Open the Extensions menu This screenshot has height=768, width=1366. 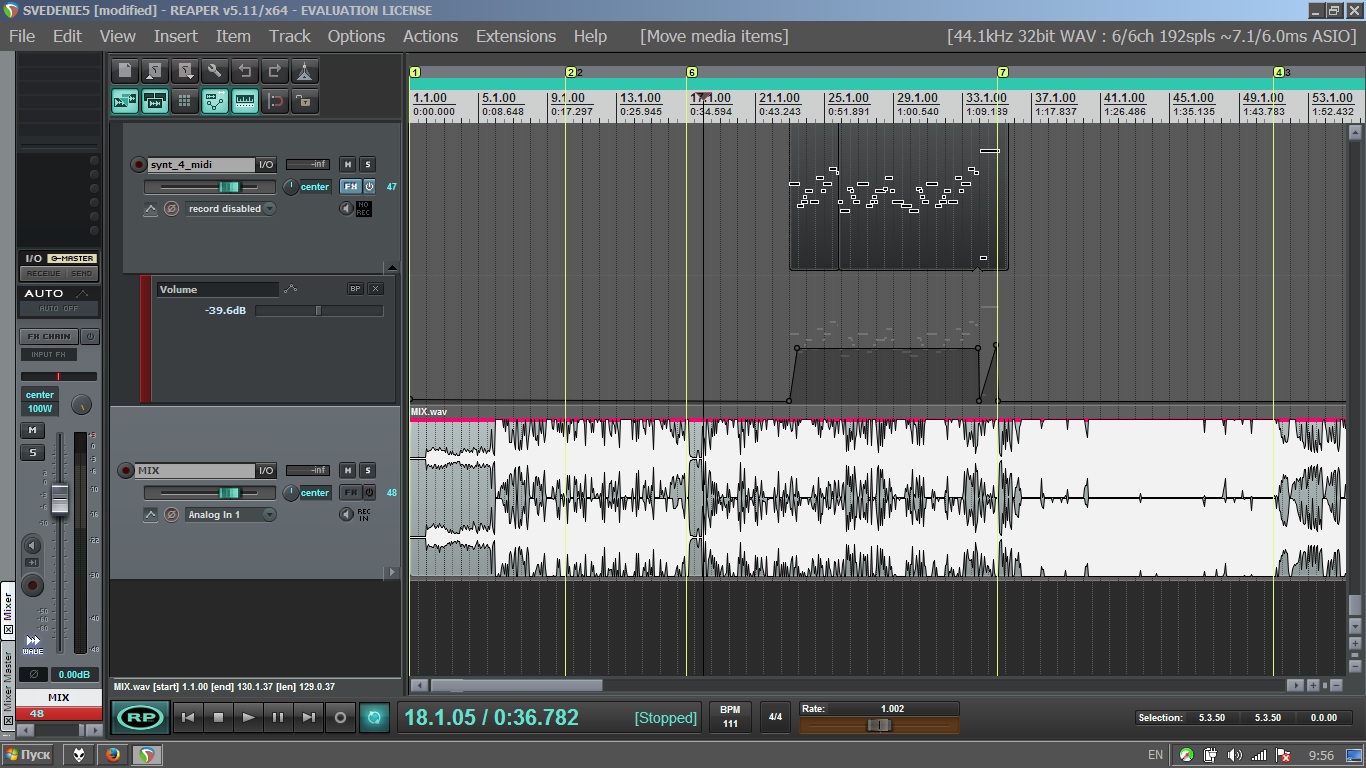point(515,36)
